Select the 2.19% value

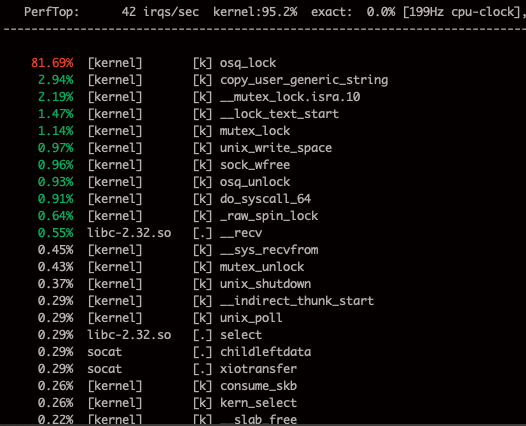(x=55, y=97)
